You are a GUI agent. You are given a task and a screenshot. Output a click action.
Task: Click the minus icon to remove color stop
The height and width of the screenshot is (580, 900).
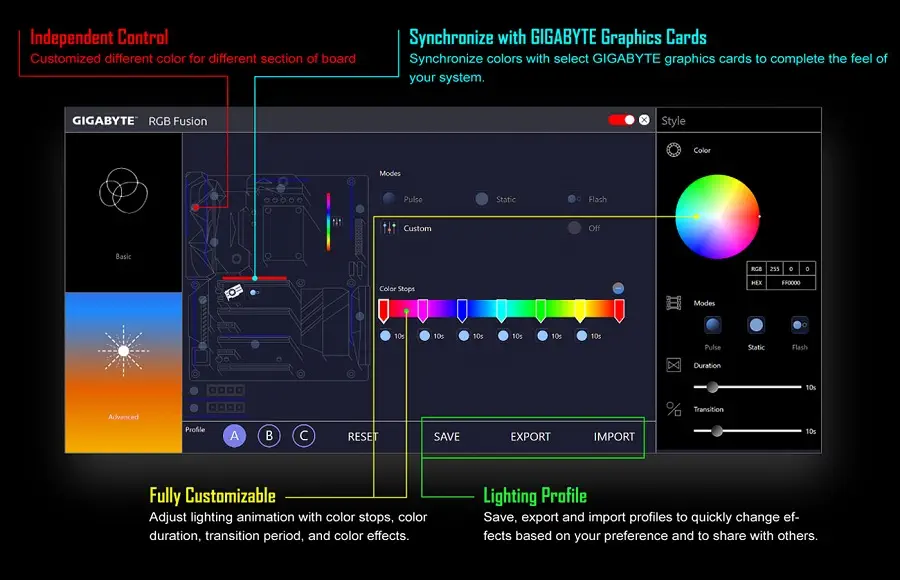(618, 288)
